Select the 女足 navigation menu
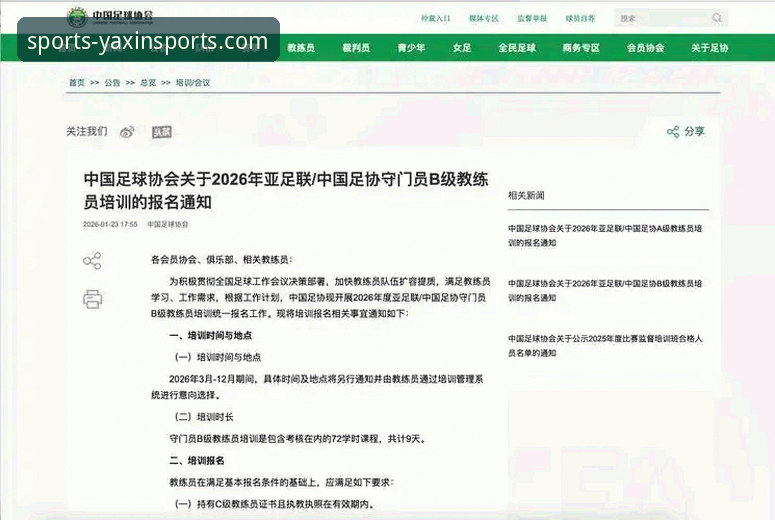The width and height of the screenshot is (775, 520). click(462, 48)
